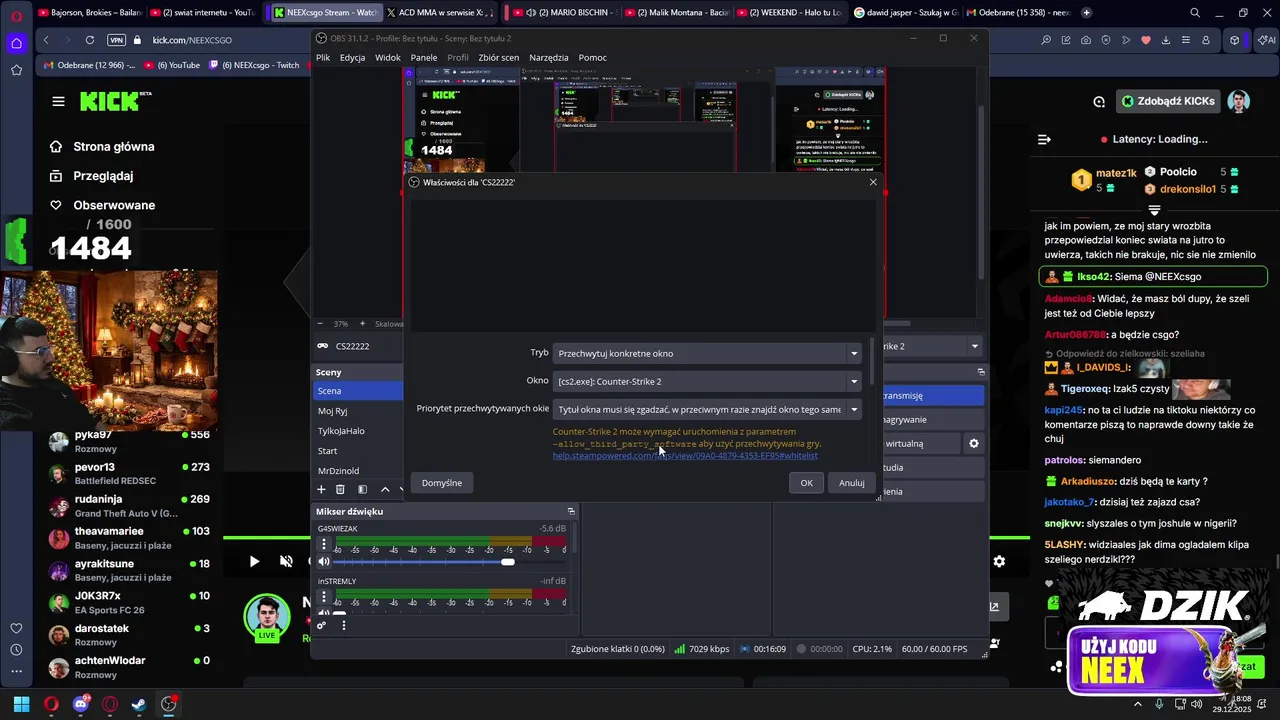The height and width of the screenshot is (720, 1280).
Task: Open advanced audio properties gears icon
Action: click(321, 625)
